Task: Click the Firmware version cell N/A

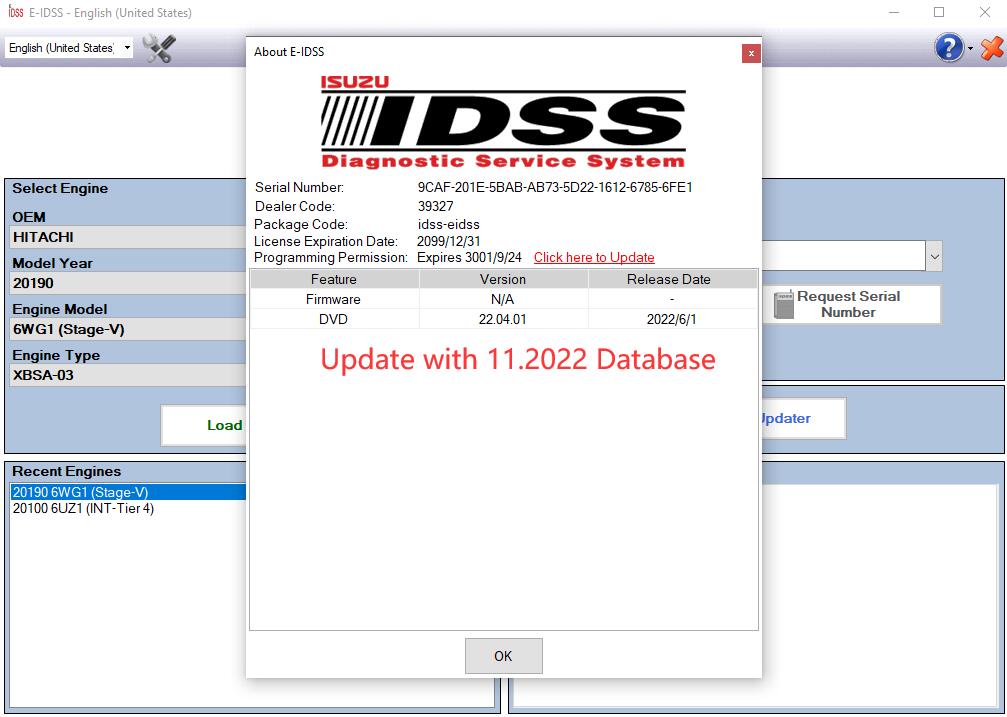Action: click(x=502, y=299)
